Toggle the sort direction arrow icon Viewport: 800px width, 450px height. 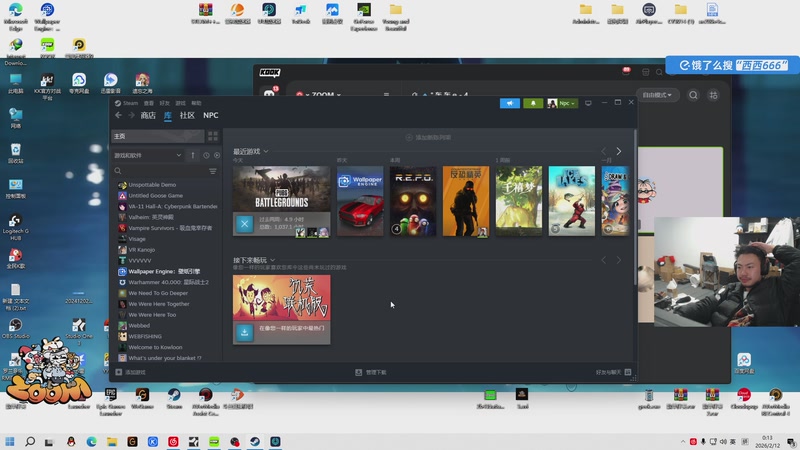point(193,155)
